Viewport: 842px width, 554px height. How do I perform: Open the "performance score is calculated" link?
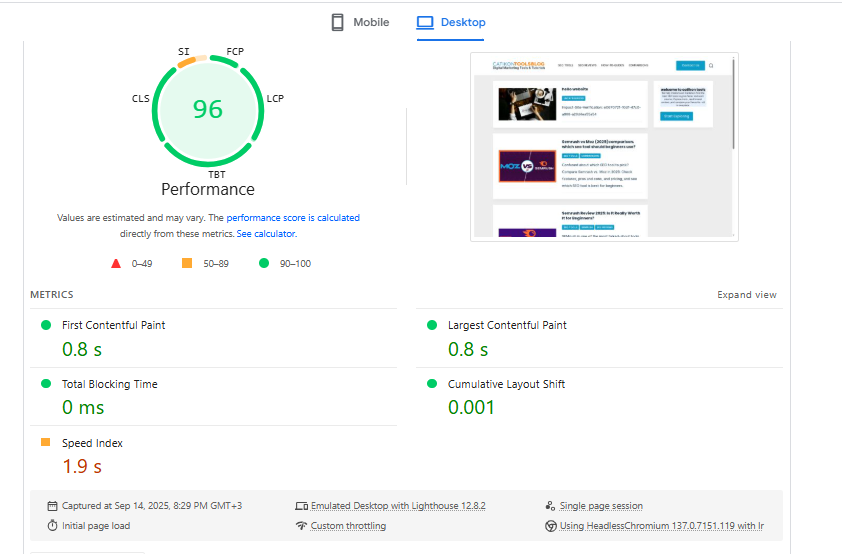point(293,218)
